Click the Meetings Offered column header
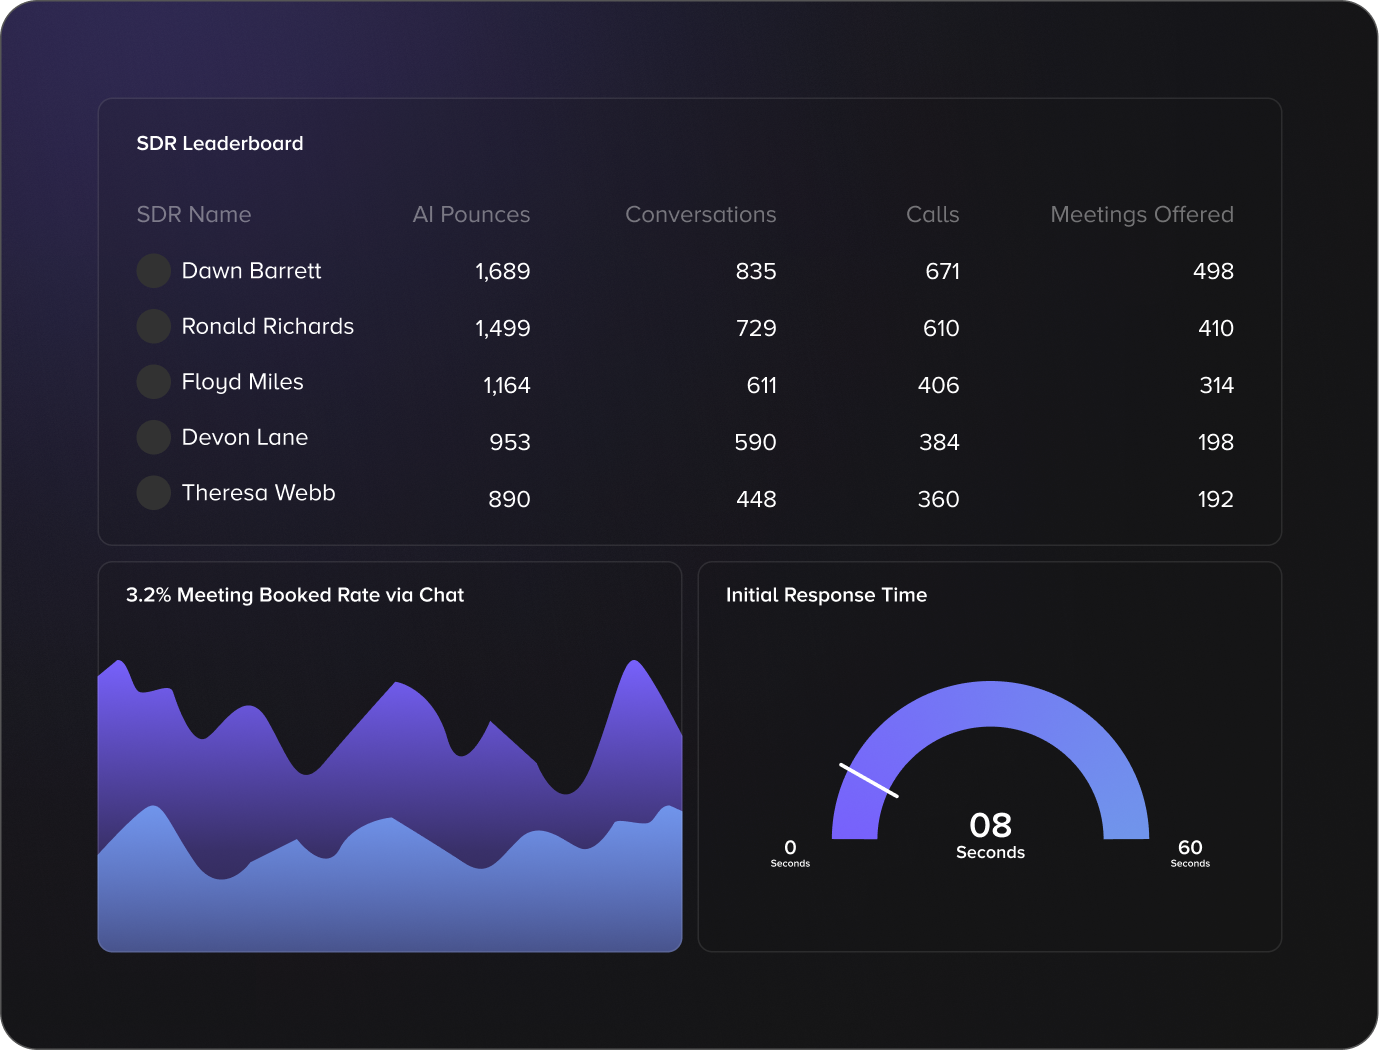The width and height of the screenshot is (1379, 1050). click(x=1141, y=215)
